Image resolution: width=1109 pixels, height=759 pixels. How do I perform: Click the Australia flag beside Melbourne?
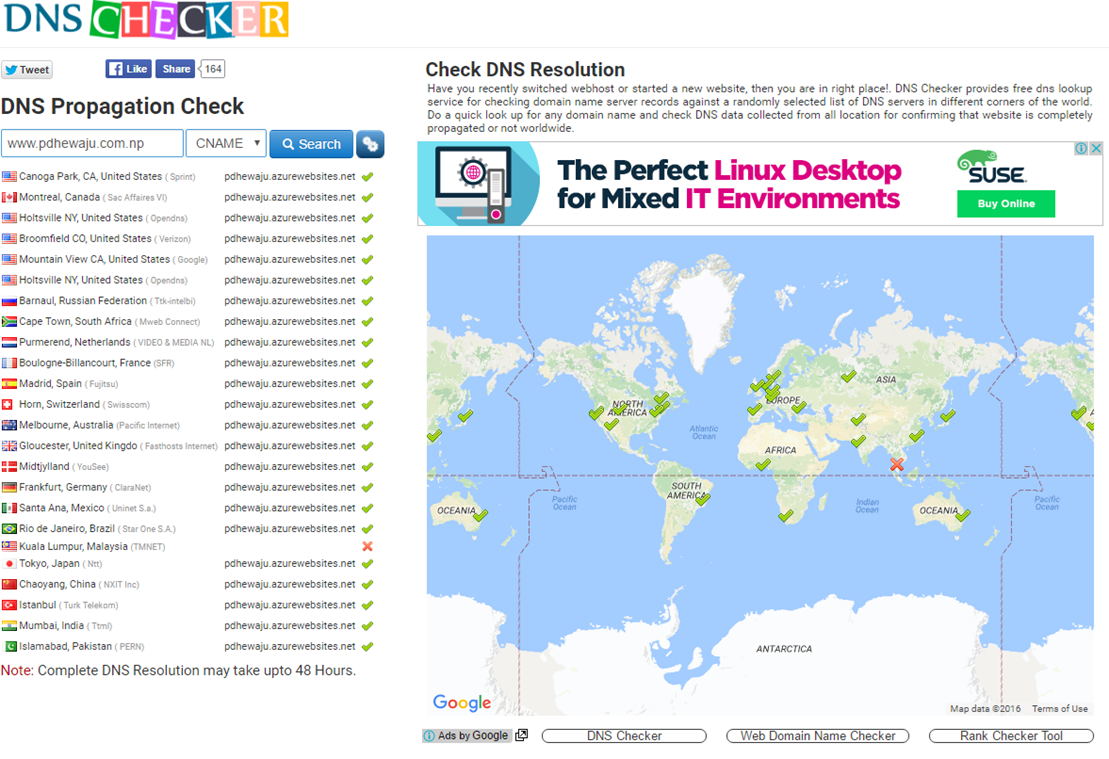(9, 425)
